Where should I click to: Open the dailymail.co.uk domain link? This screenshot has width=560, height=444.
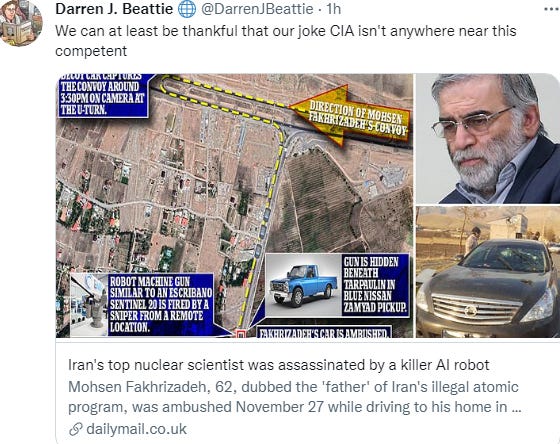coord(136,429)
